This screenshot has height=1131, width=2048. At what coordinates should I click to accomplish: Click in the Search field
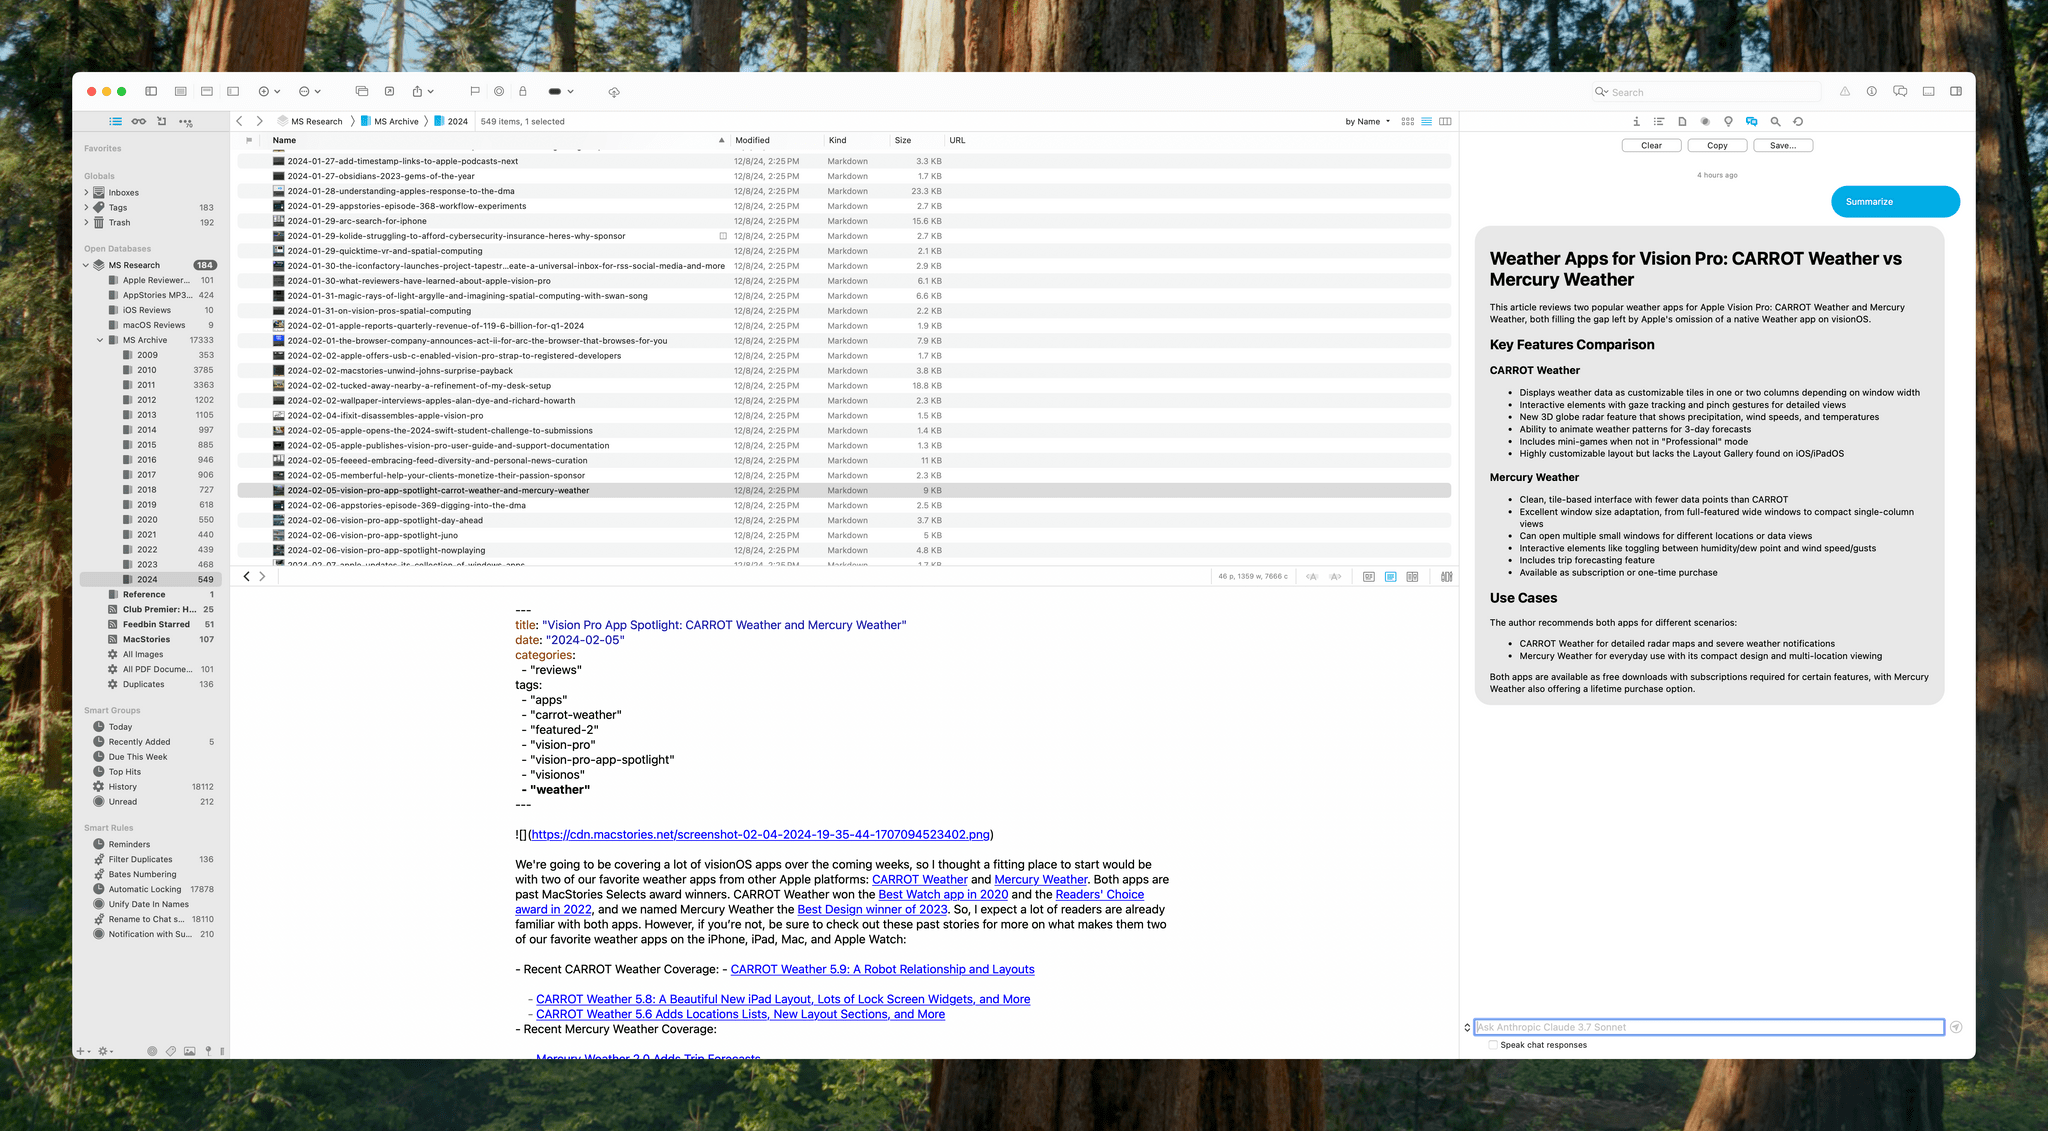click(x=1706, y=92)
